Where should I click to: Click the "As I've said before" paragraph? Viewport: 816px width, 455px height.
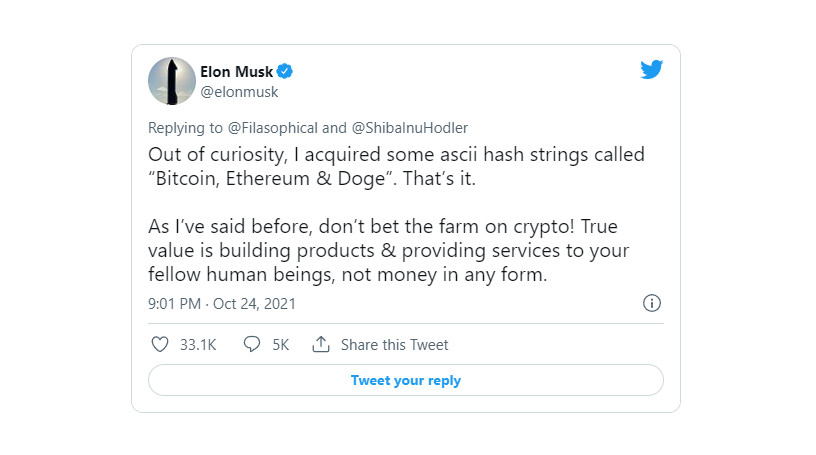(x=388, y=250)
